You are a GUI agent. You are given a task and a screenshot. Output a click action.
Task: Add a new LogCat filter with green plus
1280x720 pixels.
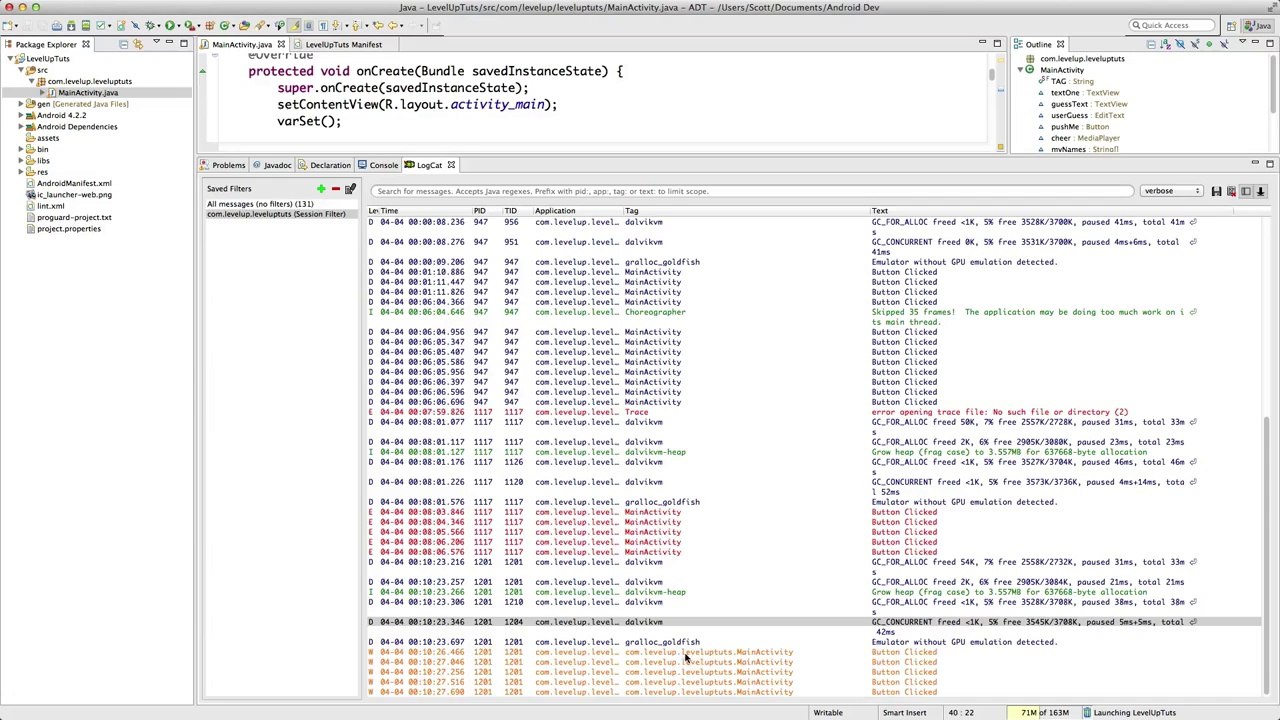(x=320, y=189)
